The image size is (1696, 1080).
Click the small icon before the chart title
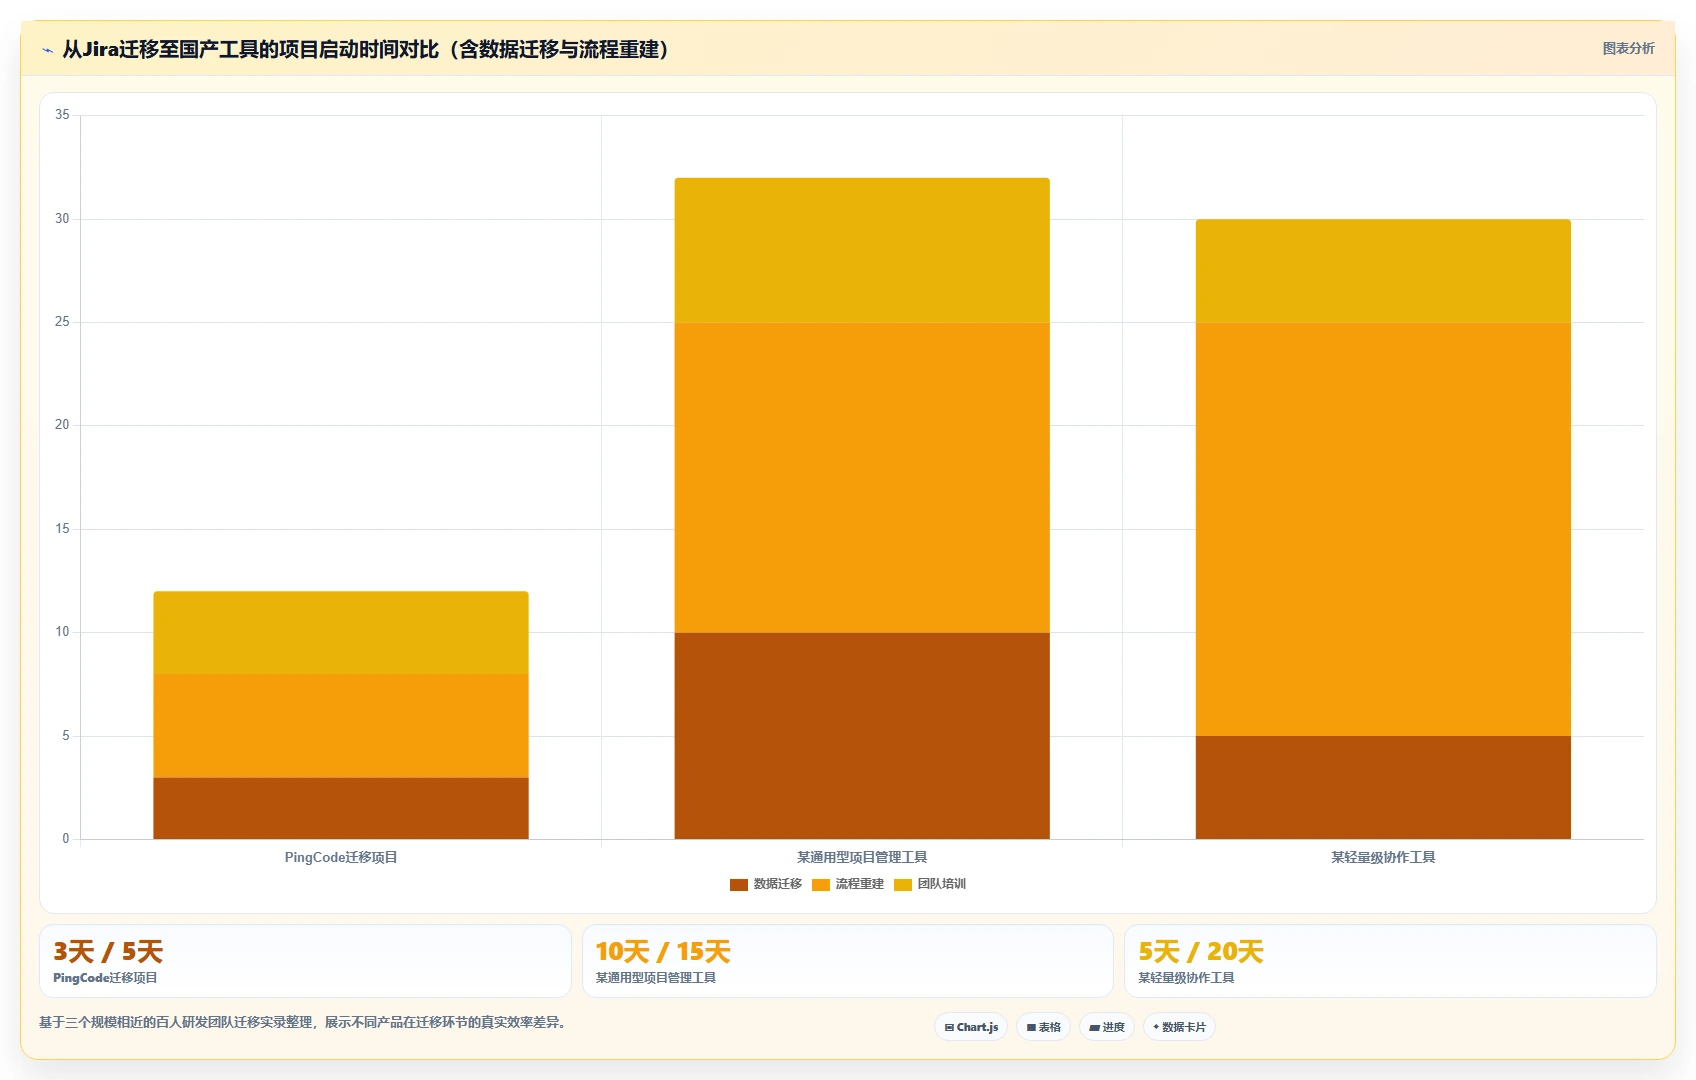click(x=47, y=50)
